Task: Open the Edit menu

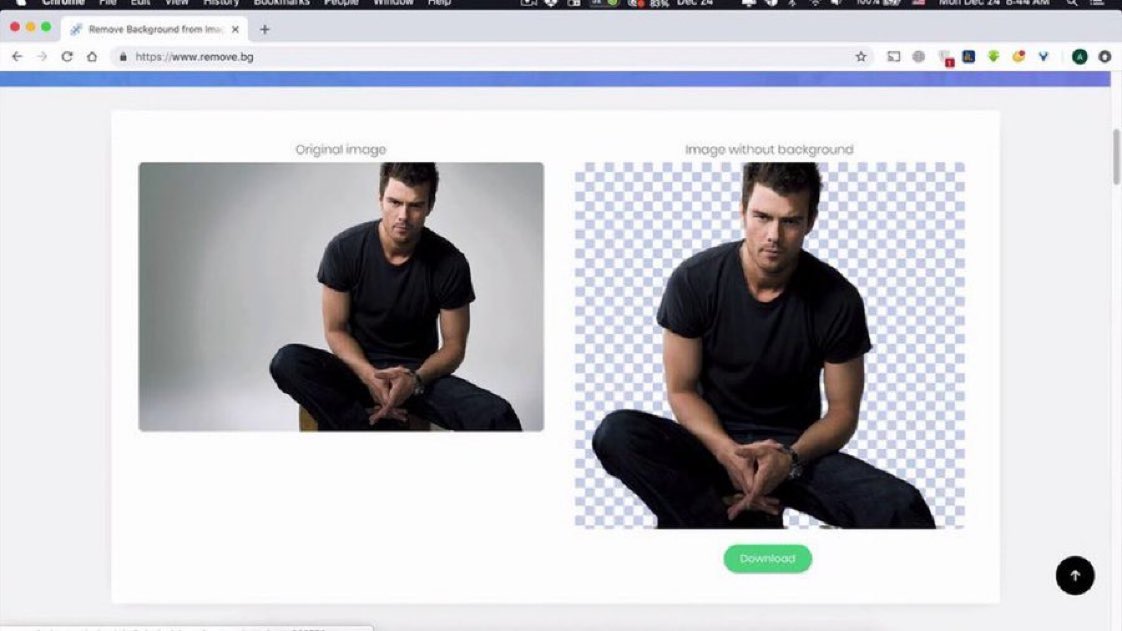Action: click(x=140, y=3)
